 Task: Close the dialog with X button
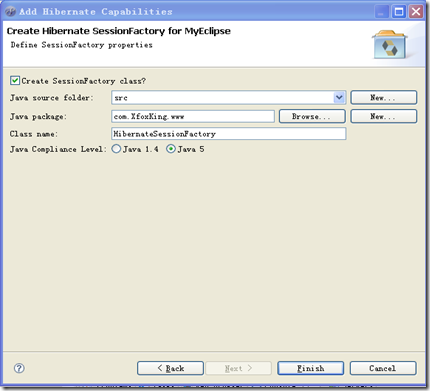click(416, 12)
